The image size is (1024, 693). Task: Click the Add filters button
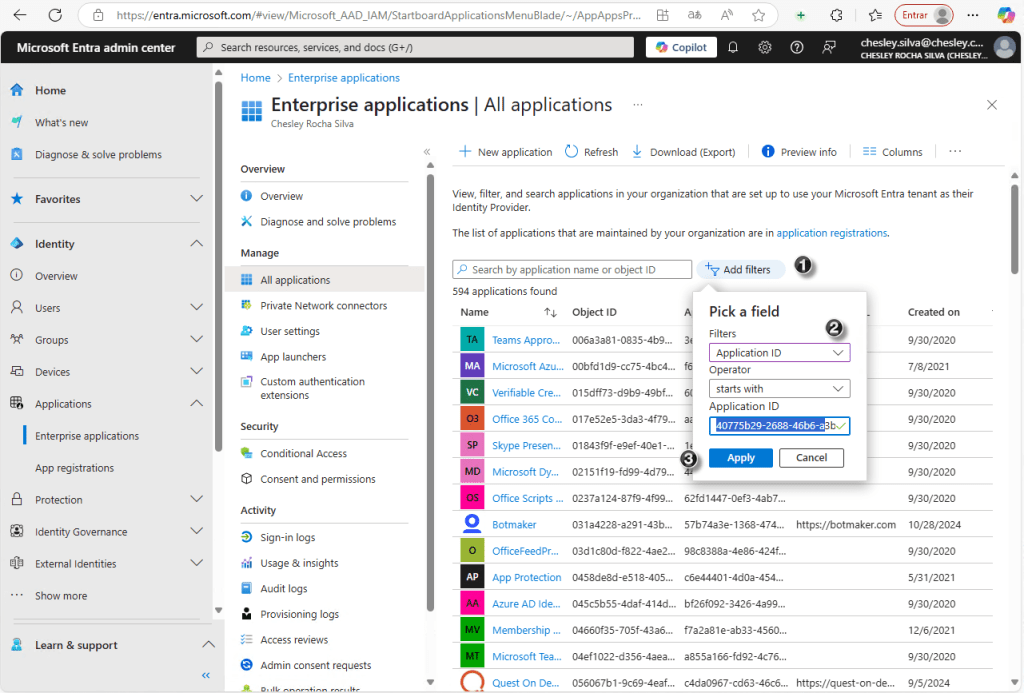coord(741,270)
